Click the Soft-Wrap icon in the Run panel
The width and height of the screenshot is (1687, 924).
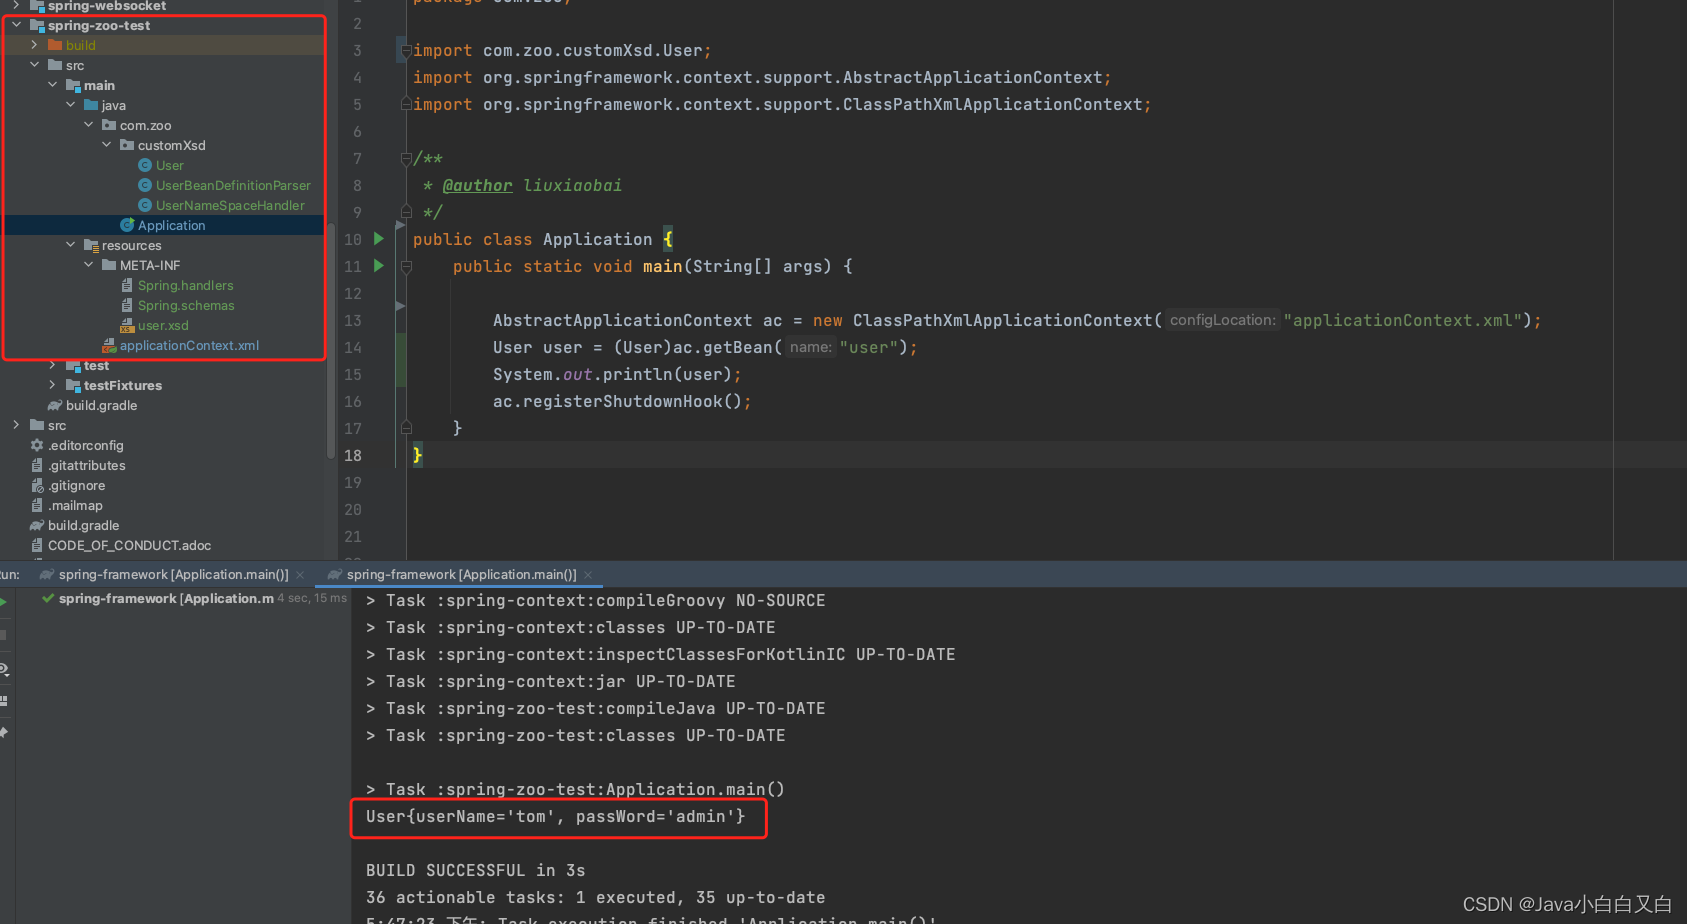point(4,701)
